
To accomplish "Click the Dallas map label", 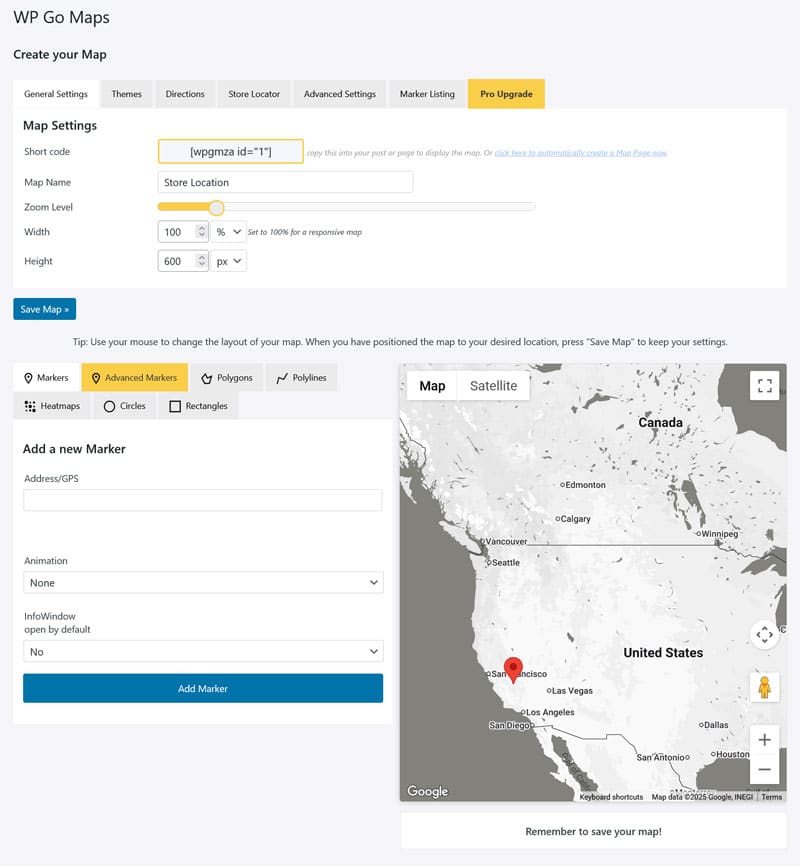I will tap(716, 725).
